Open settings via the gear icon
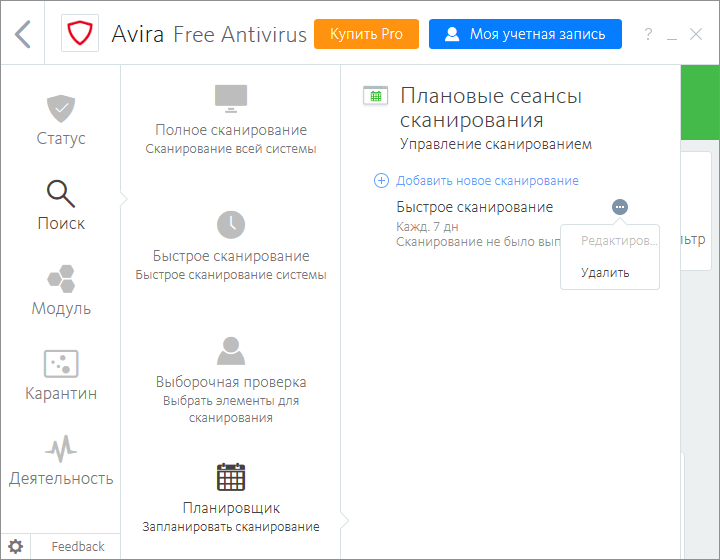This screenshot has width=720, height=560. (16, 547)
